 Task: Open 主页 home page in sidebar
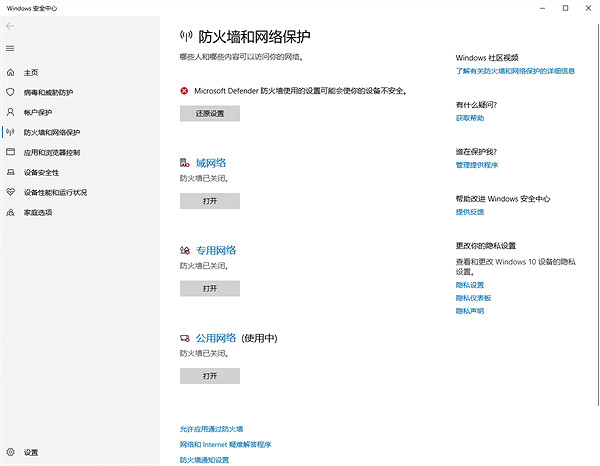pos(31,72)
